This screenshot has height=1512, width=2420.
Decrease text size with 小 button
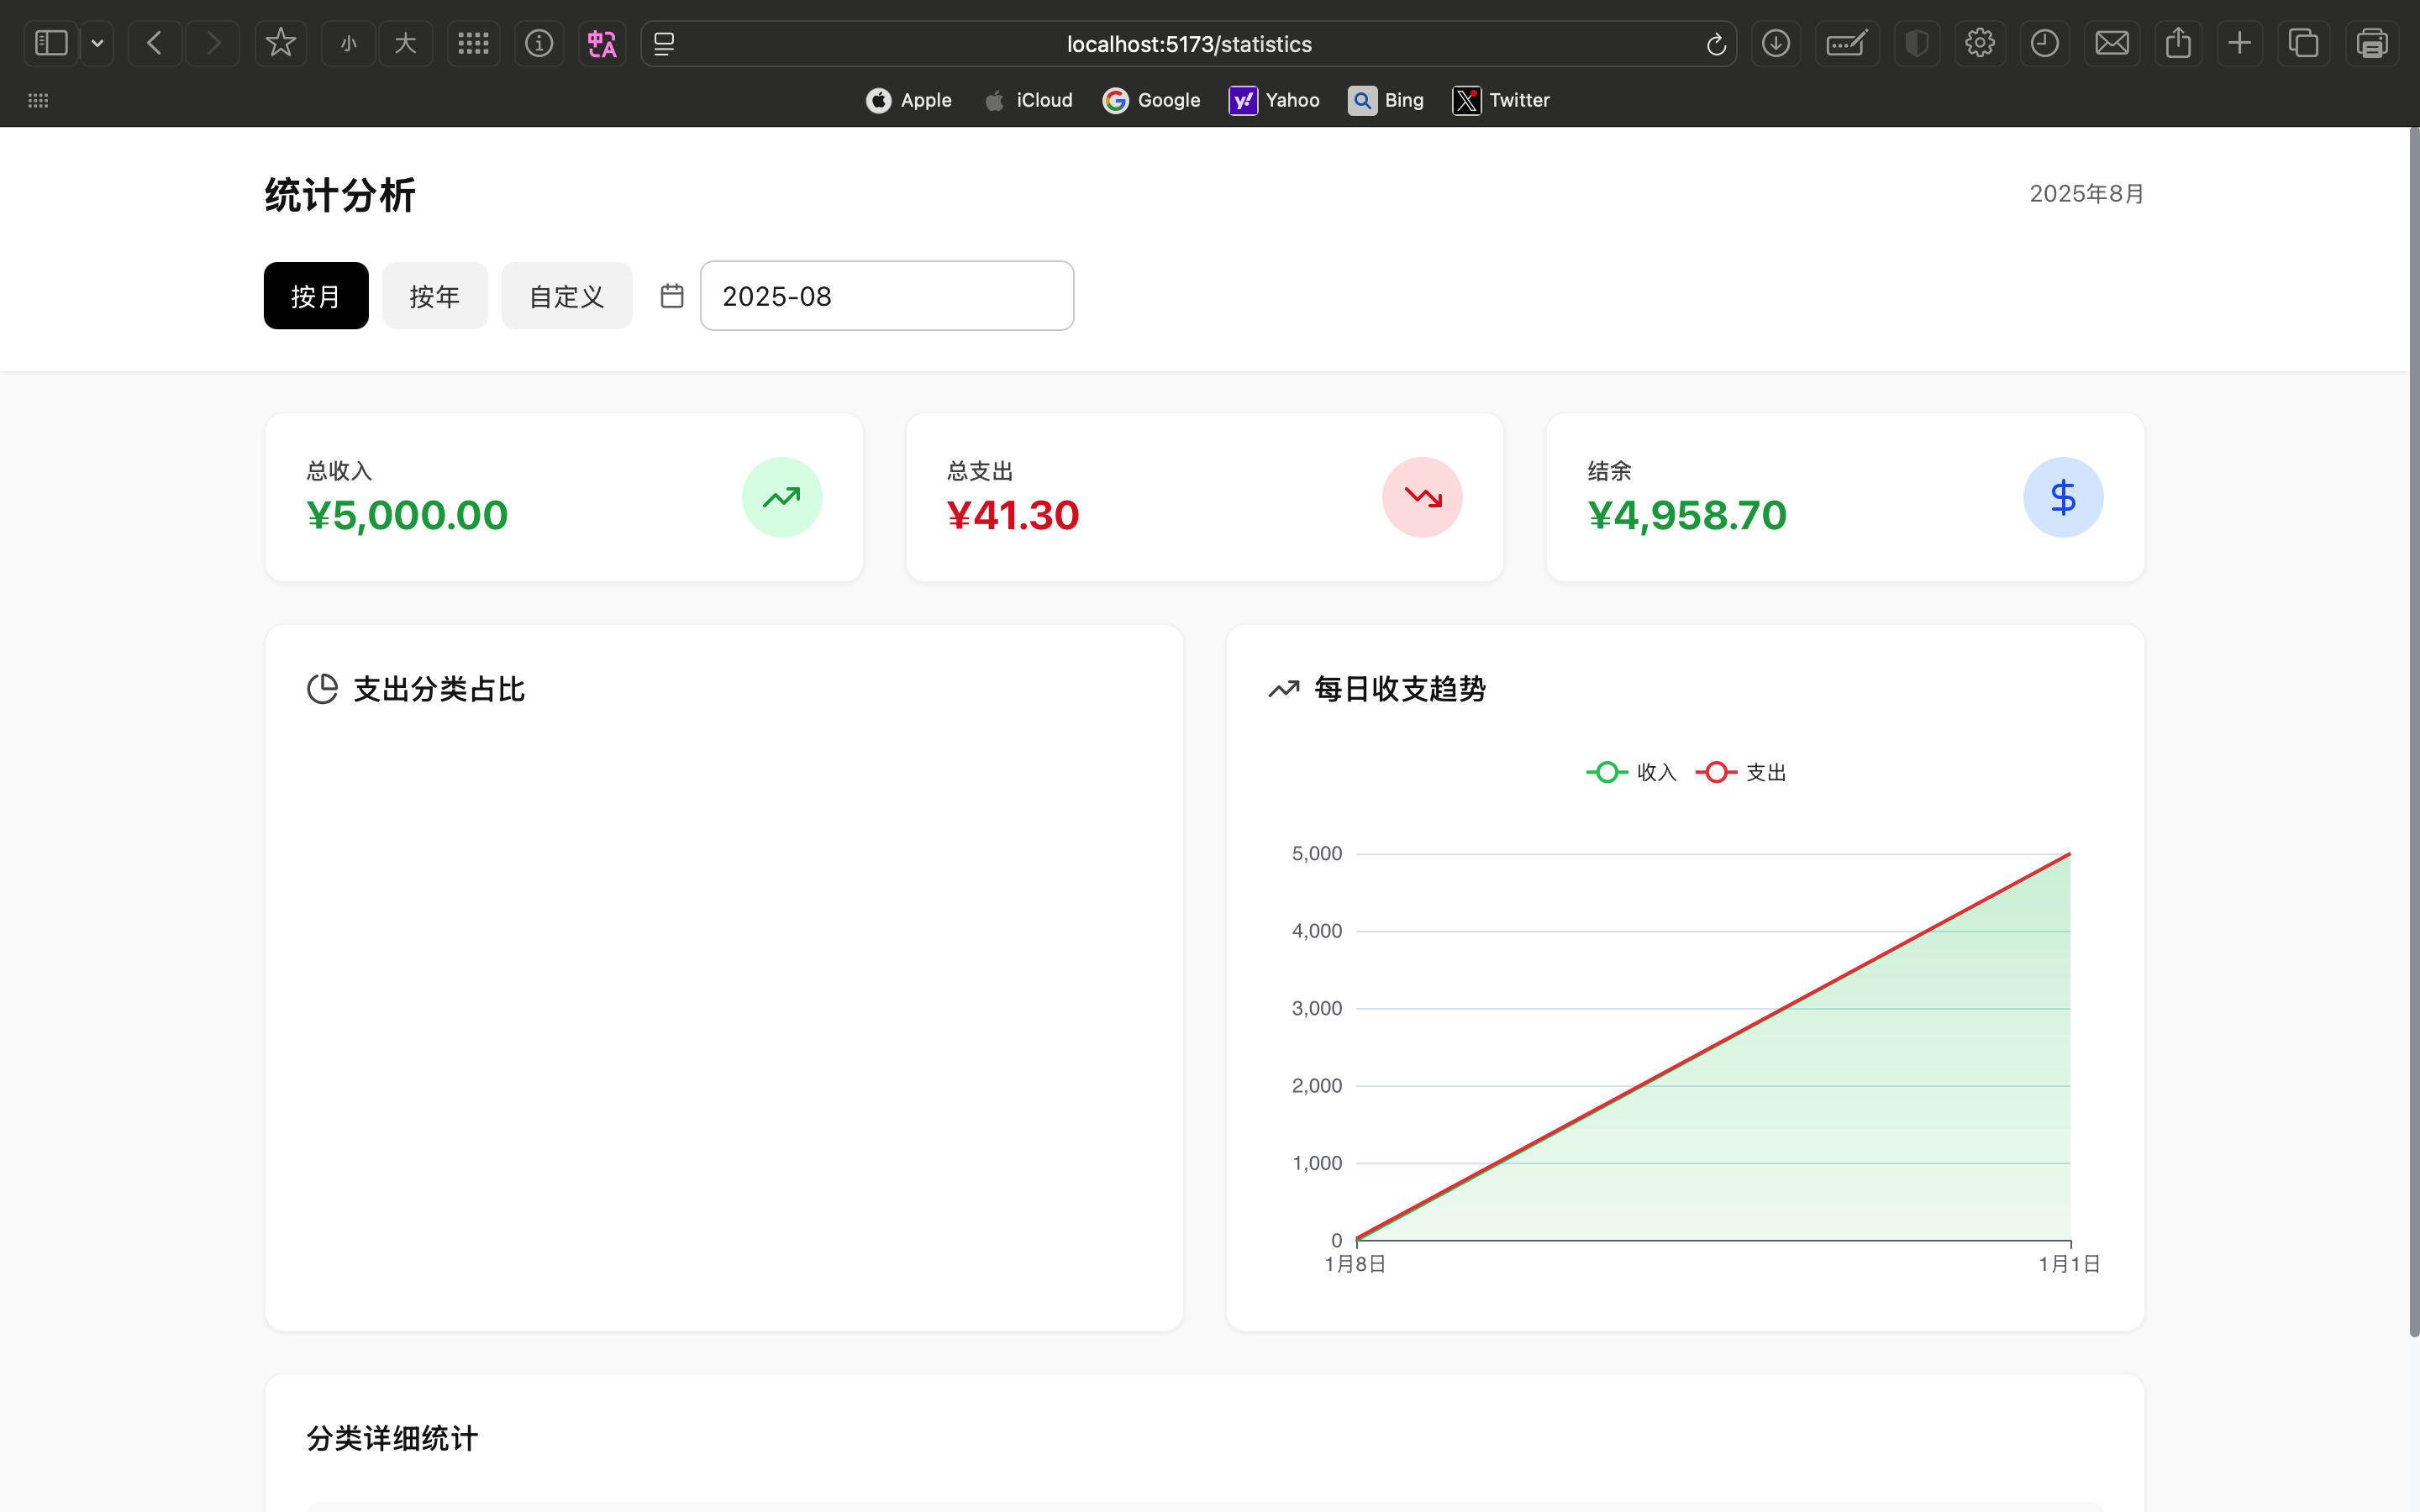pos(348,43)
